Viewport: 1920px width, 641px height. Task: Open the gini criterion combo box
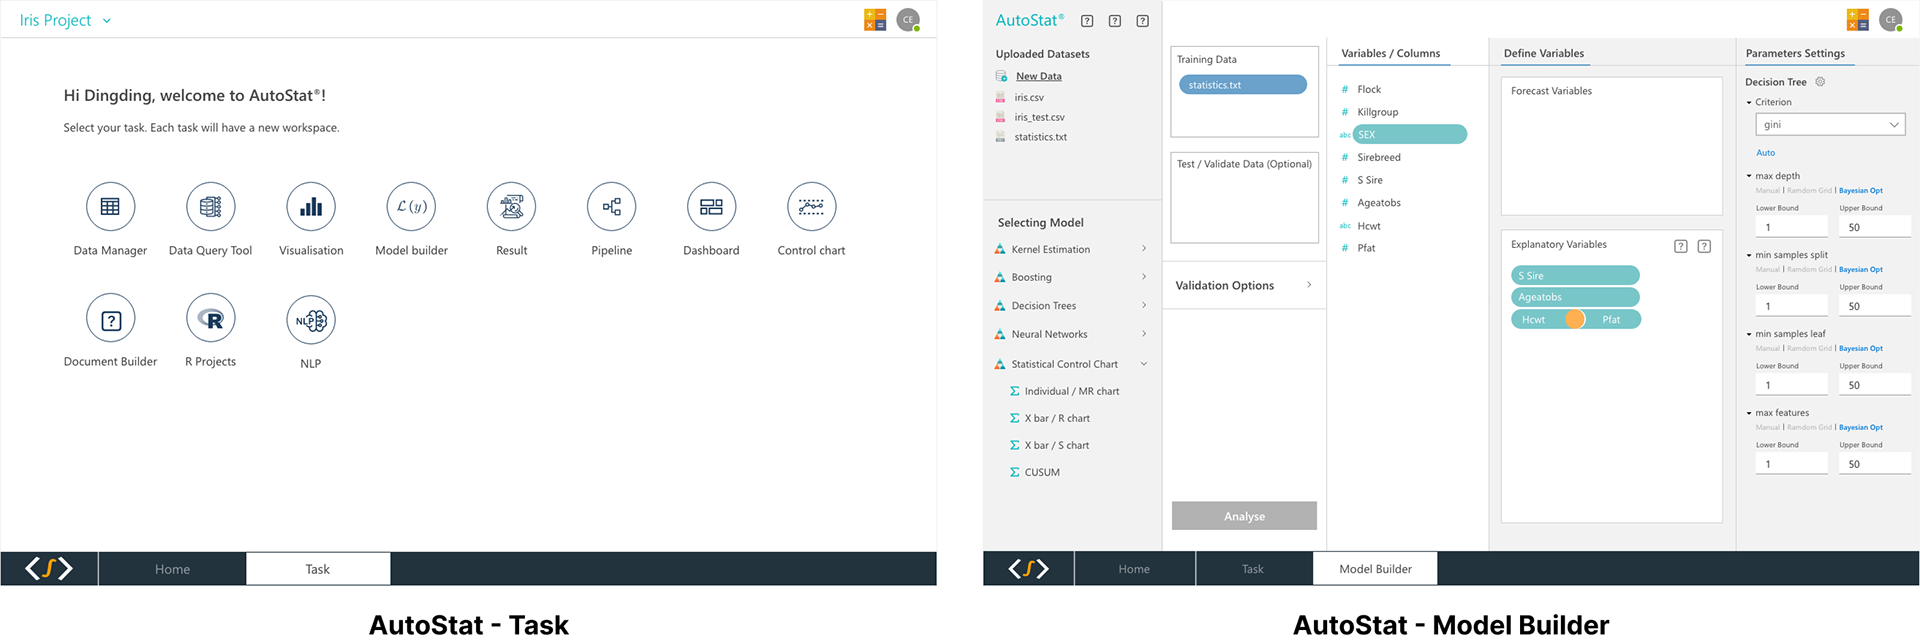[1830, 124]
